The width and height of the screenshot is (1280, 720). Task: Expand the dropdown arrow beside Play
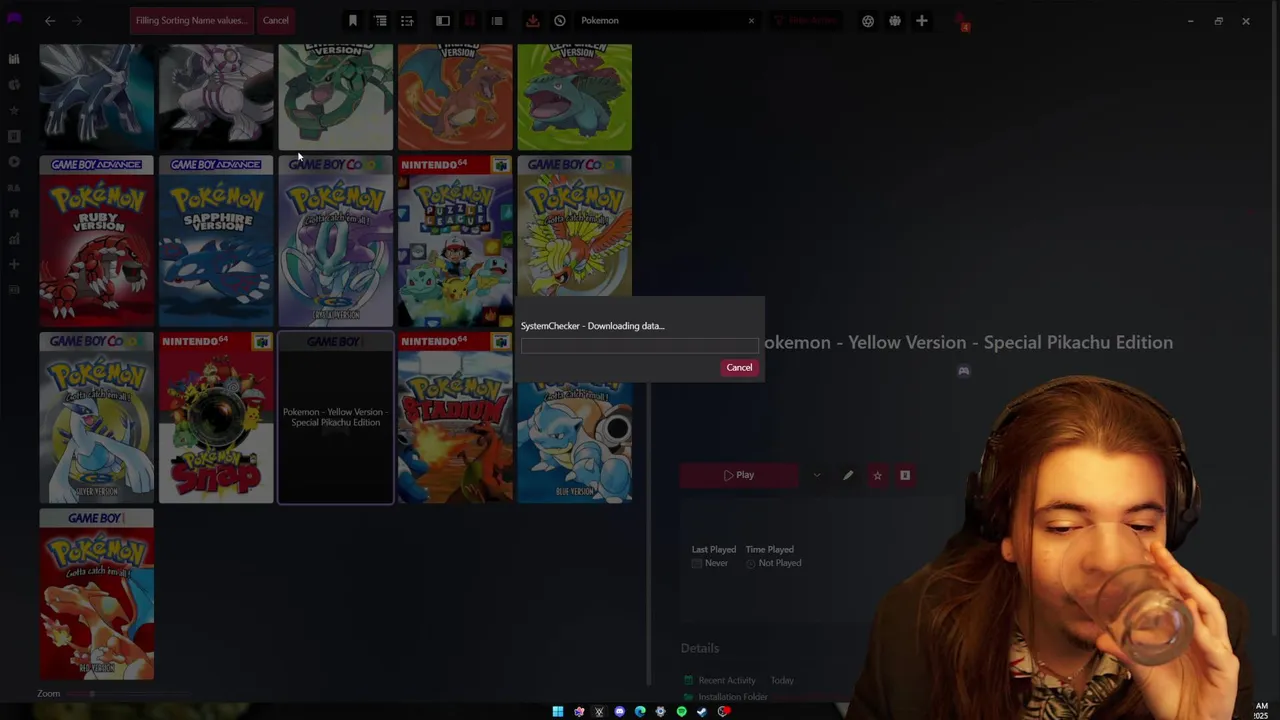pos(817,475)
